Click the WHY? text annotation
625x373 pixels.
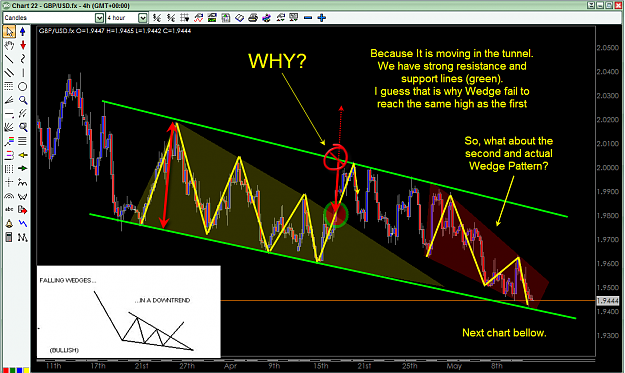pyautogui.click(x=277, y=61)
